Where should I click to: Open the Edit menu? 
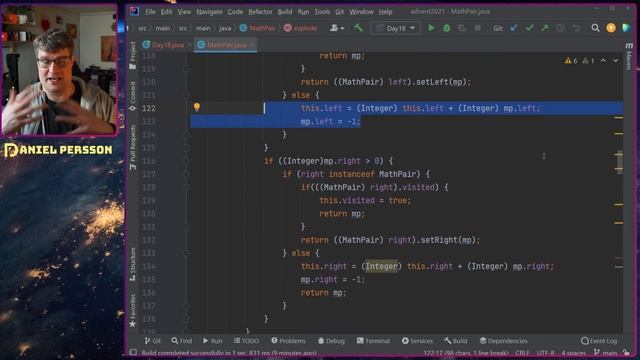tap(166, 11)
